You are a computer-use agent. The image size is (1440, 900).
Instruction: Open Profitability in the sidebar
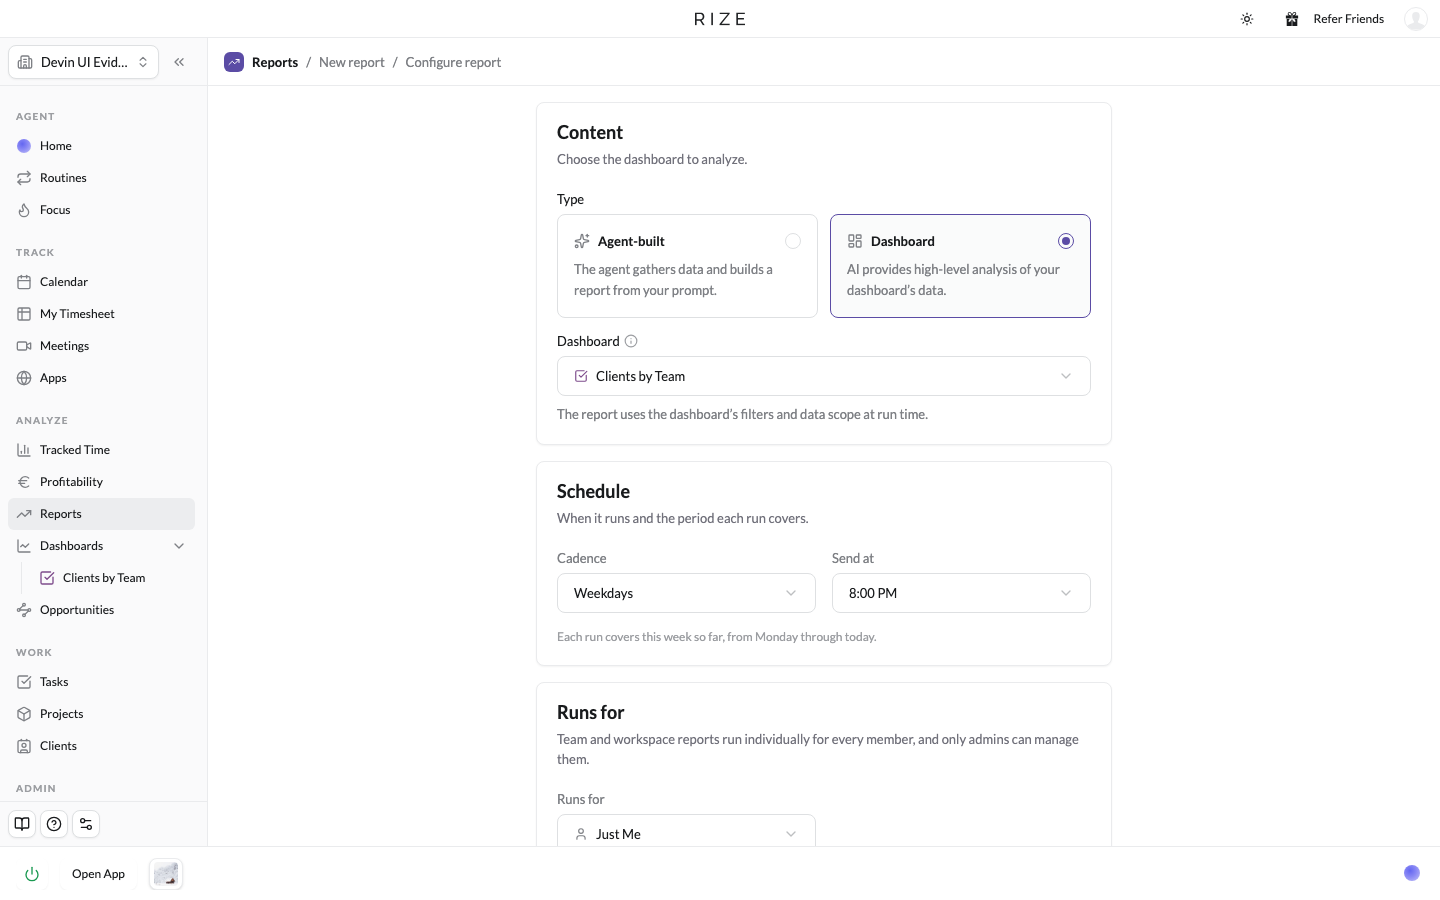[x=101, y=482]
